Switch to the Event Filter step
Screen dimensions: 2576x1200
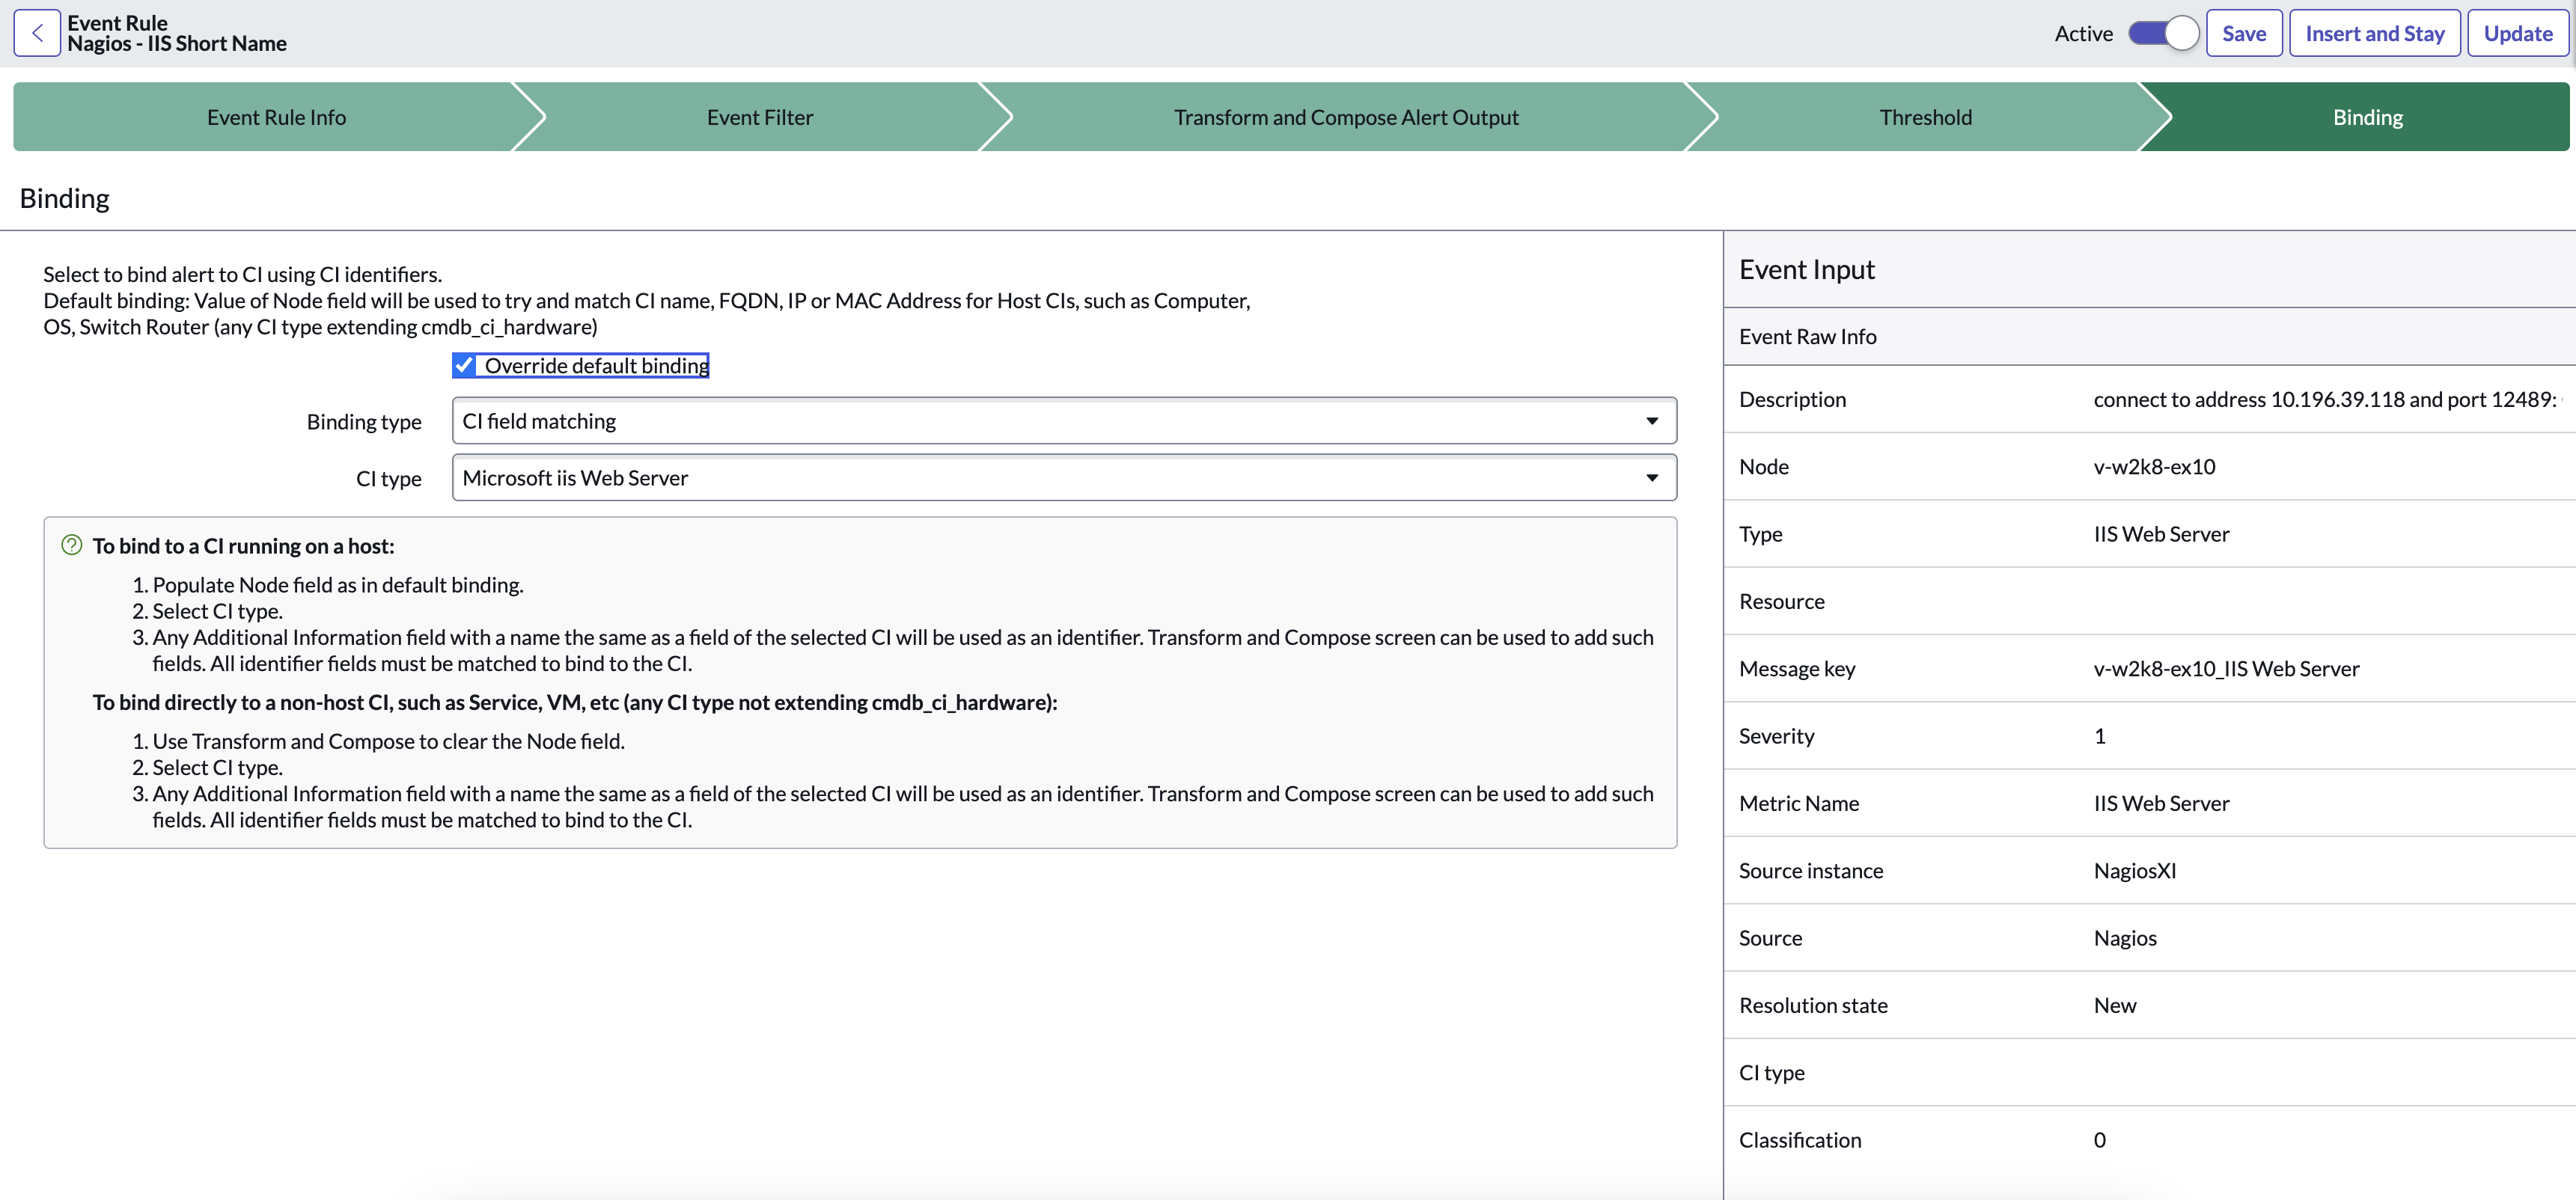point(760,117)
